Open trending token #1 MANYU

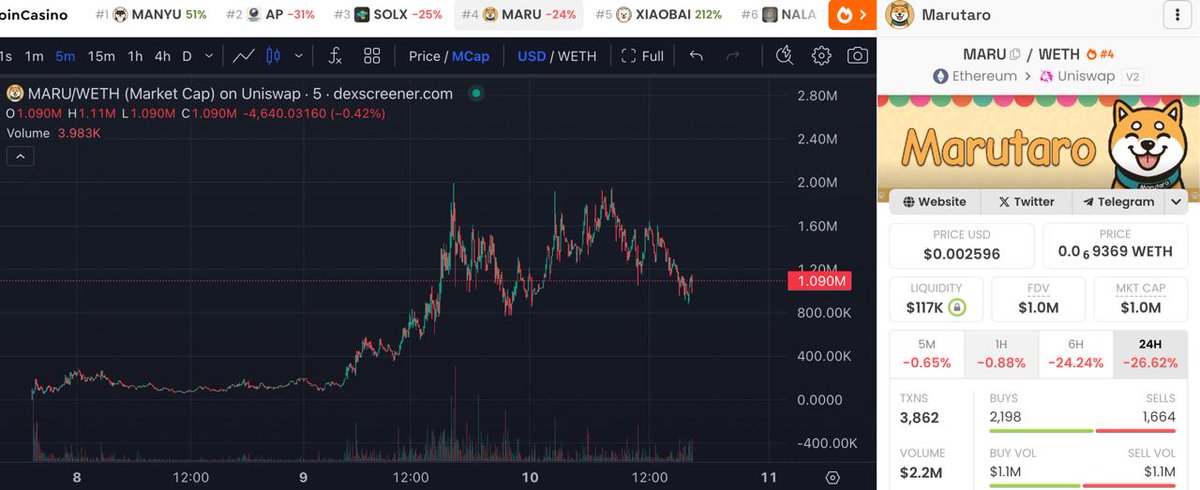point(151,15)
